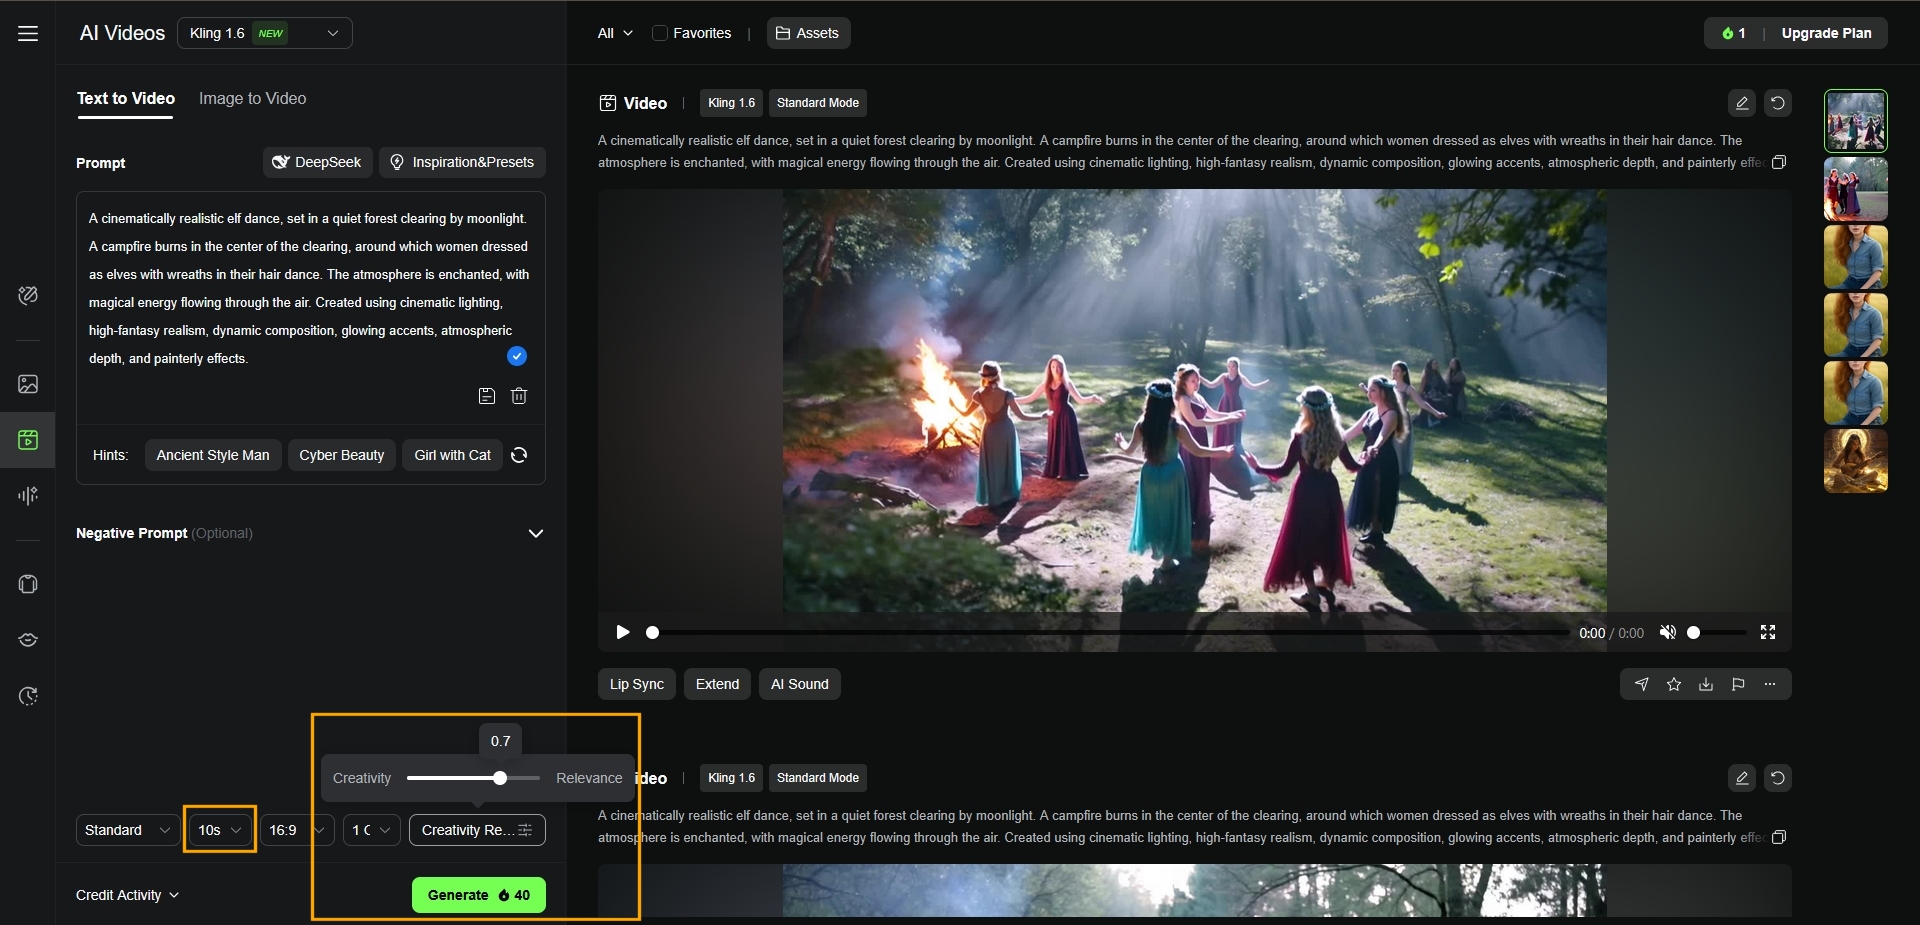Open the more options ellipsis for the video
Viewport: 1920px width, 925px height.
coord(1770,684)
